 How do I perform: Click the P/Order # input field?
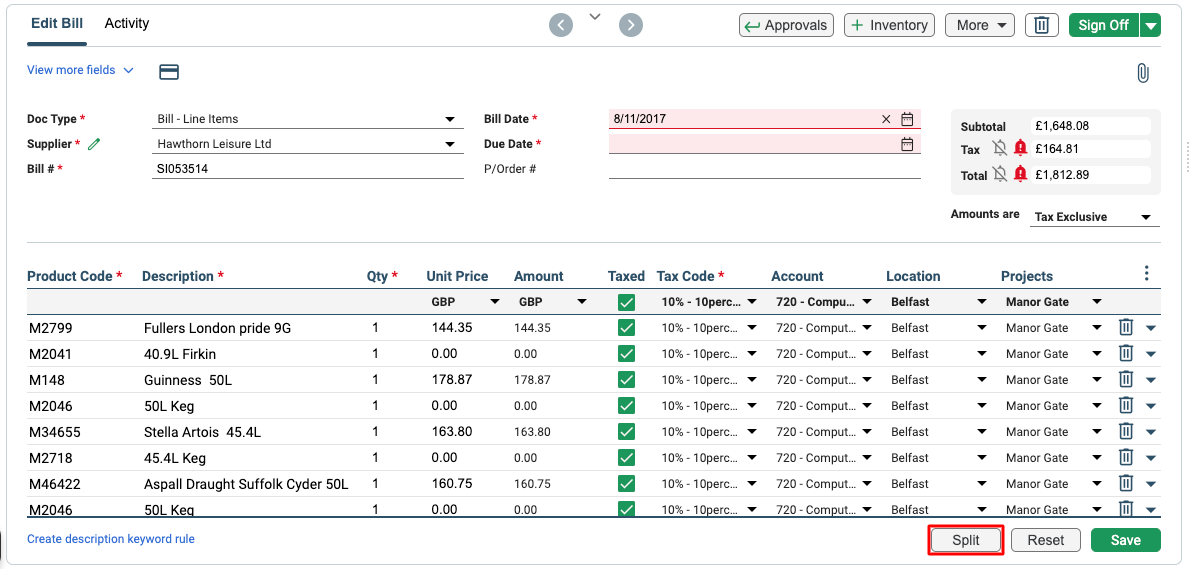764,169
